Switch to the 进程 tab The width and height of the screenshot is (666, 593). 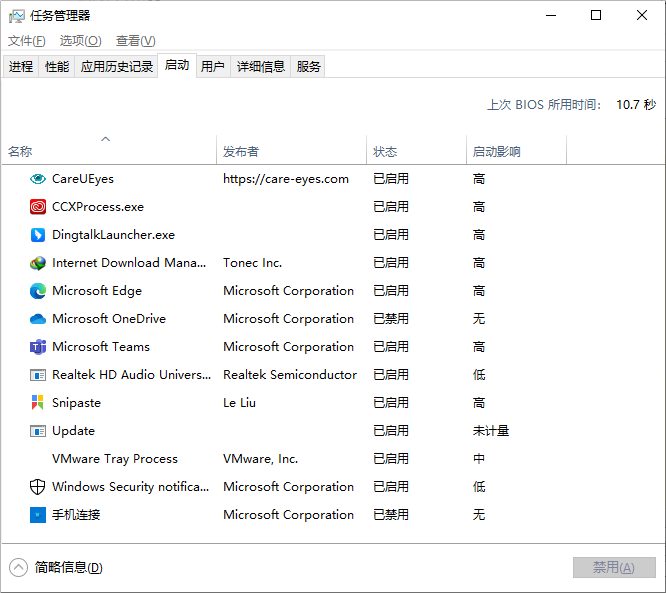pyautogui.click(x=20, y=66)
